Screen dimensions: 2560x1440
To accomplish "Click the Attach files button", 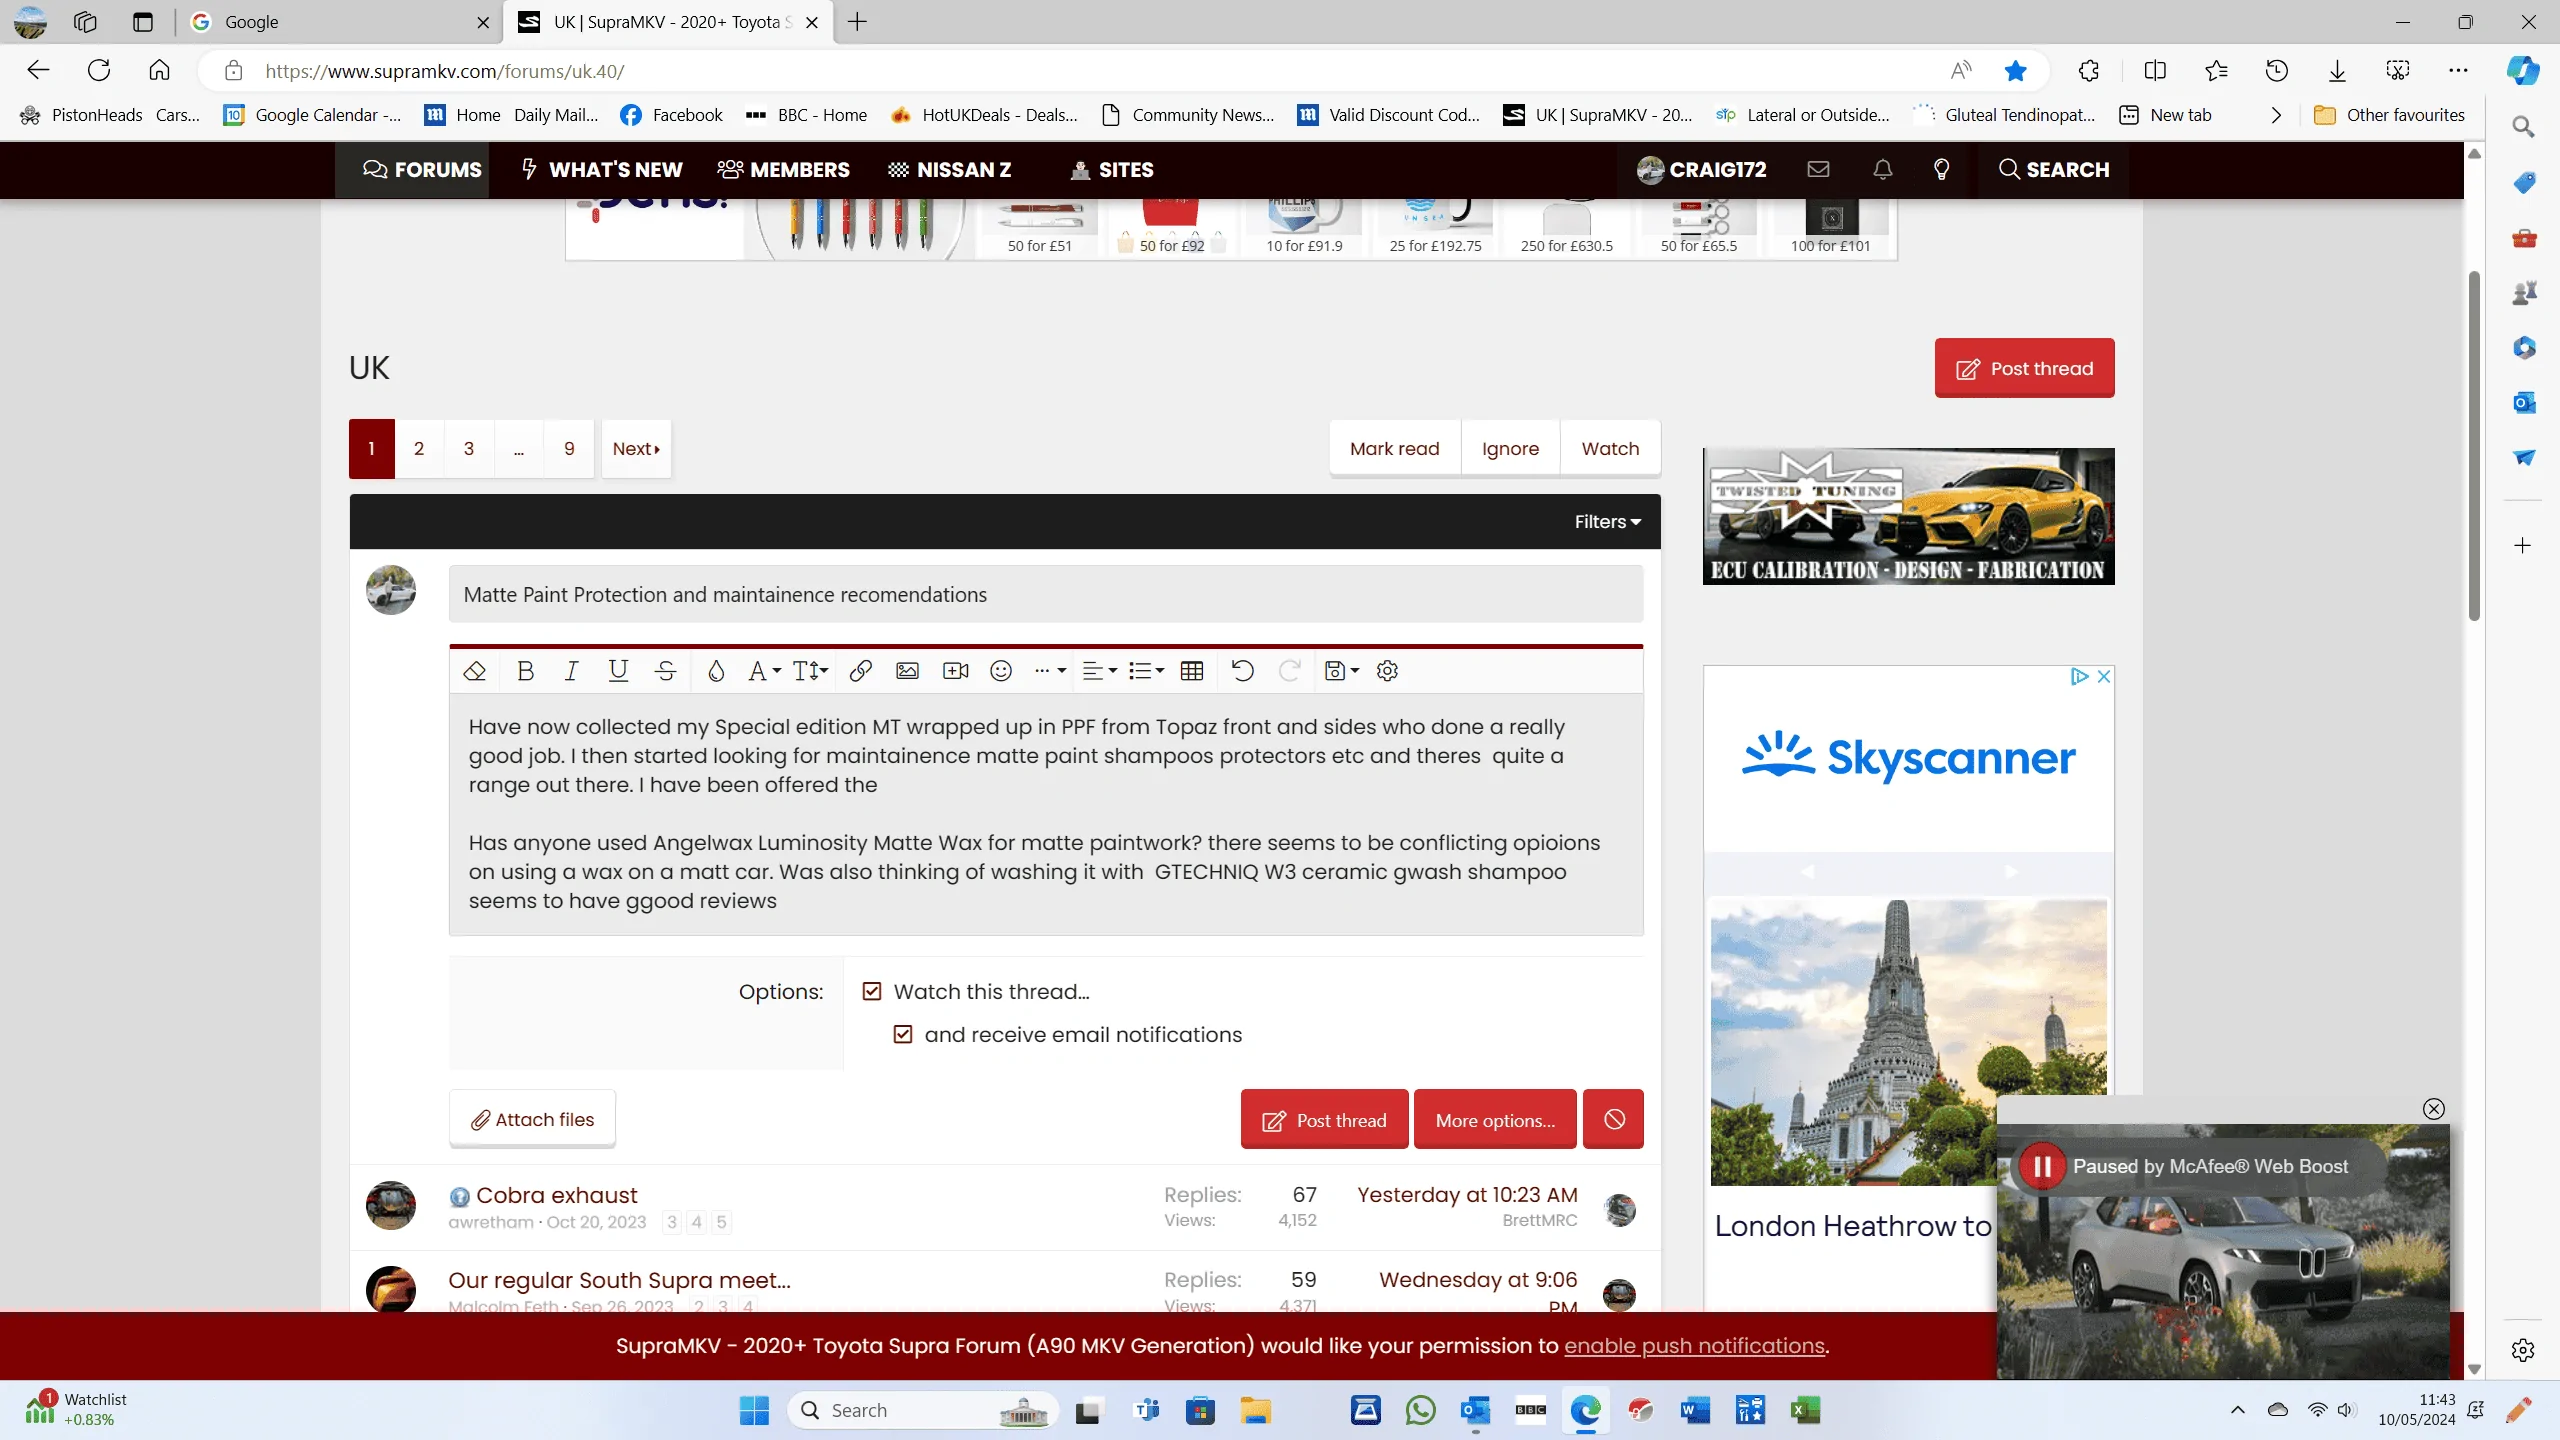I will pos(532,1118).
